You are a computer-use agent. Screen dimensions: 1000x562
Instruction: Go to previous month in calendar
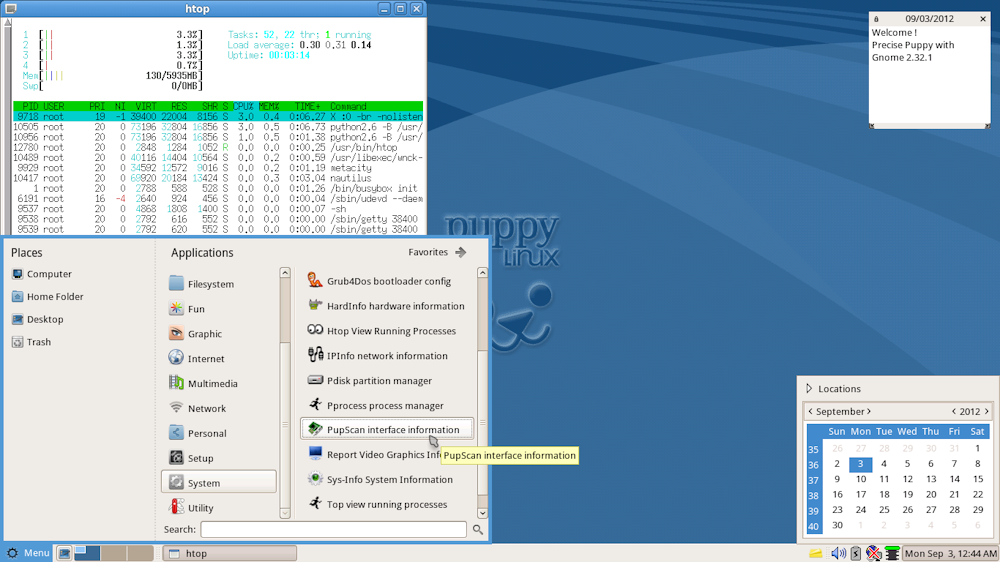(x=811, y=411)
